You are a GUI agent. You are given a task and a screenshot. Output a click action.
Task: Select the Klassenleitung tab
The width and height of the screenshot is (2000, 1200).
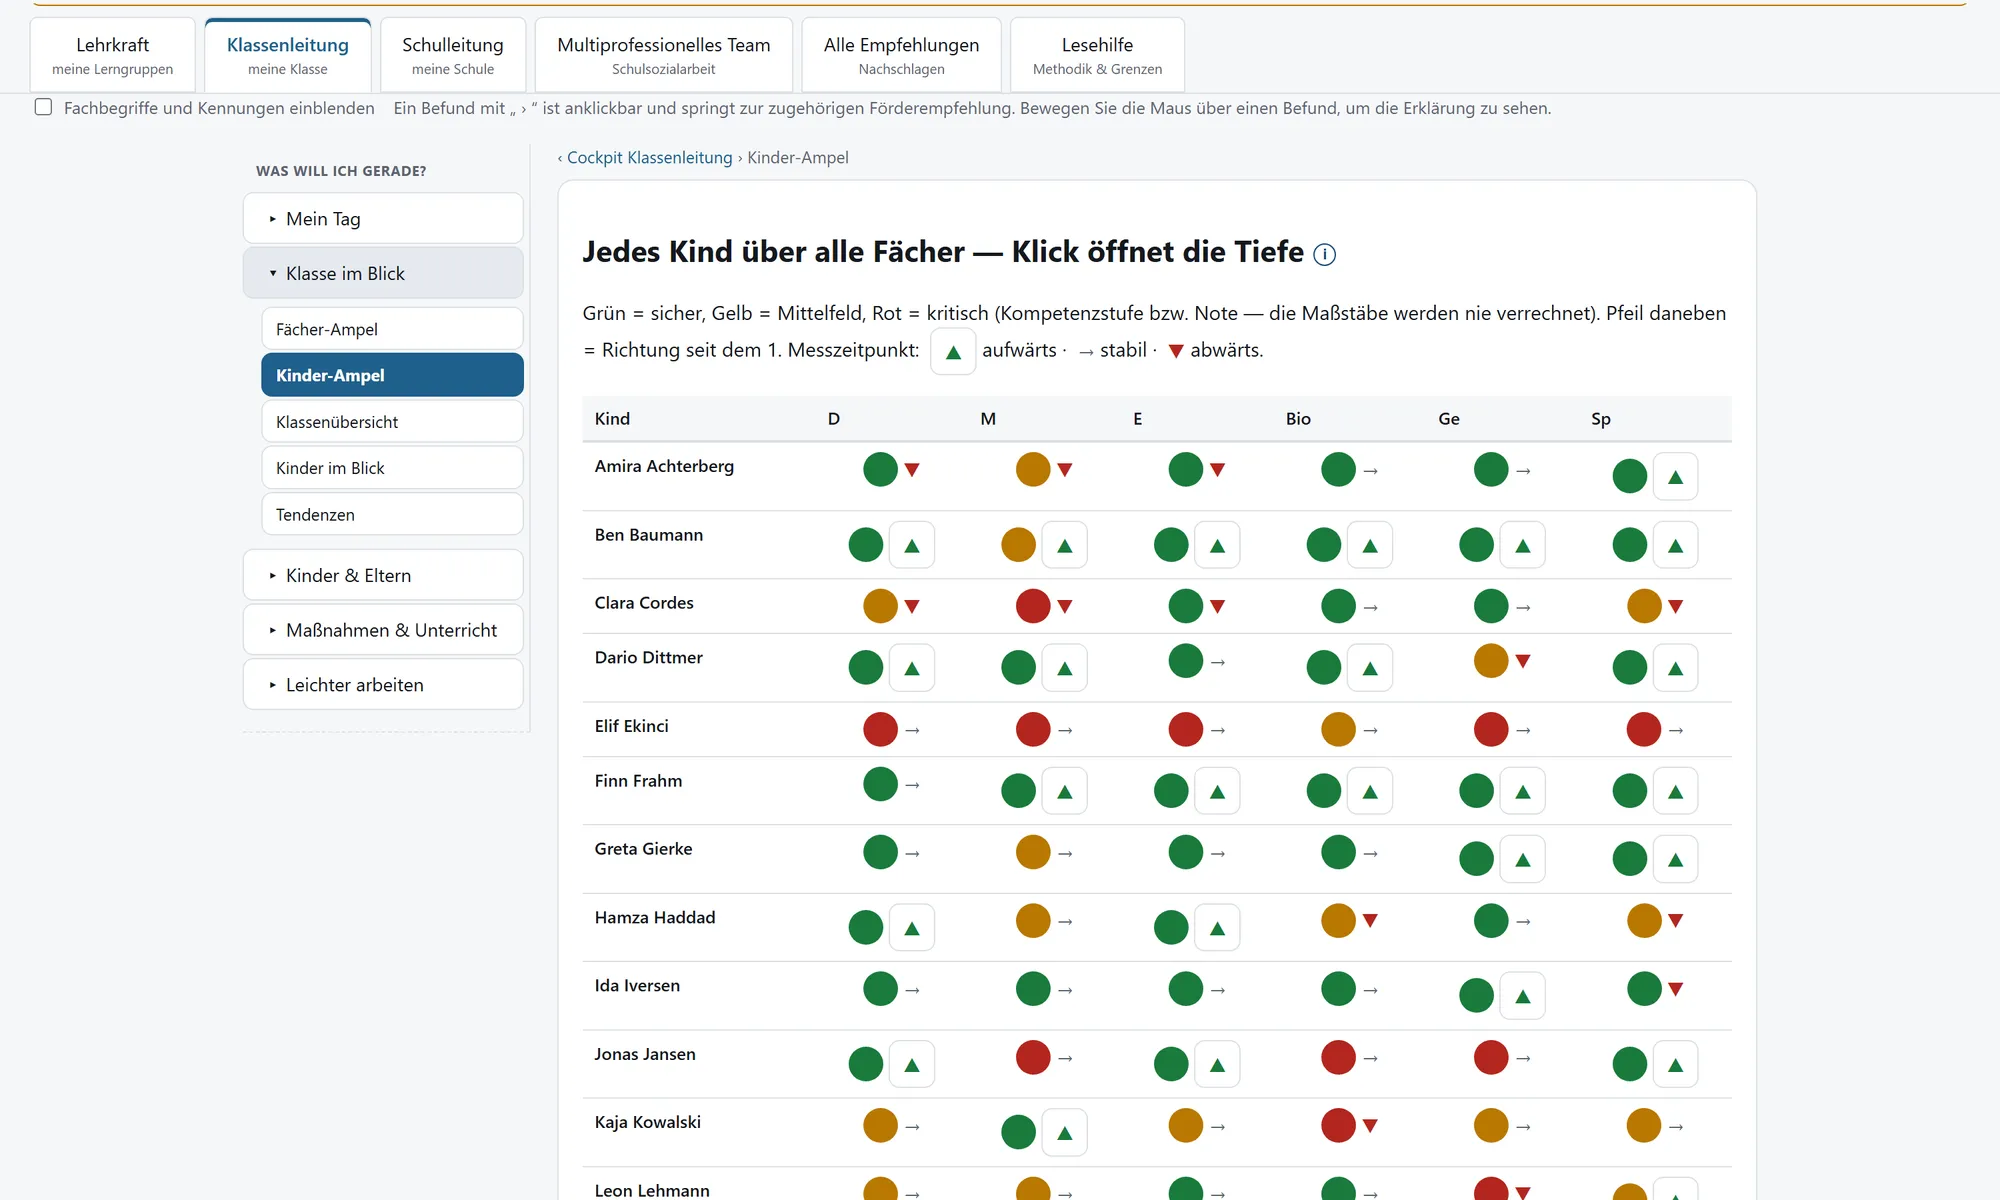288,55
